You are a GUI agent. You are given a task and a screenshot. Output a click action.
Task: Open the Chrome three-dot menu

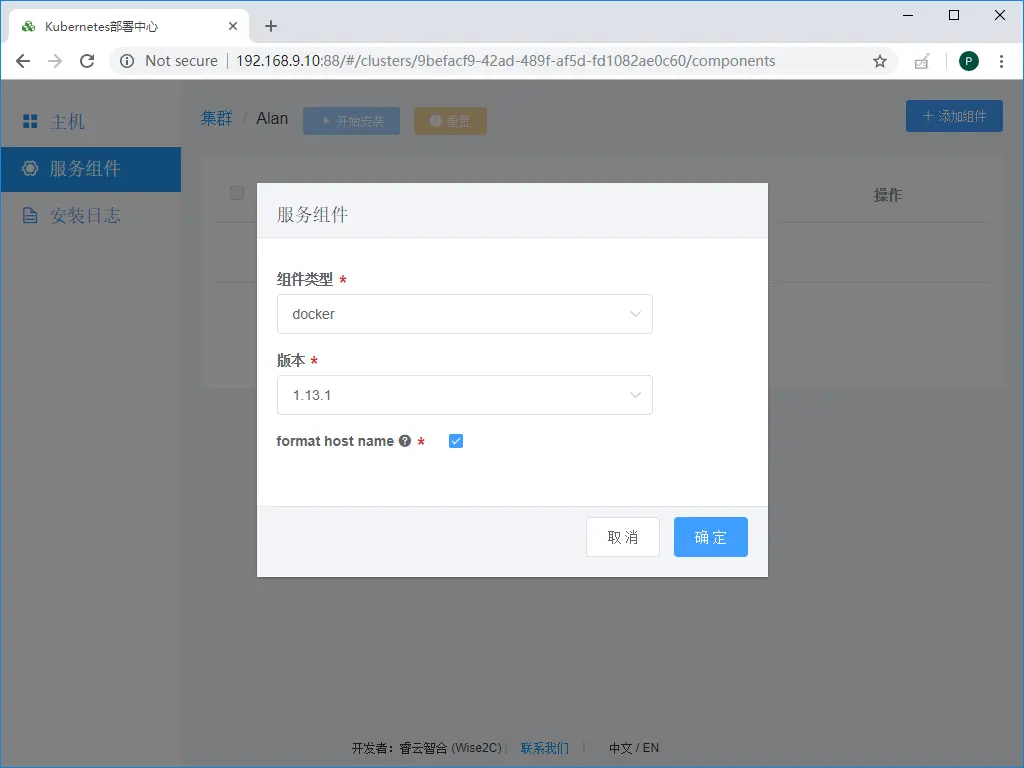coord(1001,61)
